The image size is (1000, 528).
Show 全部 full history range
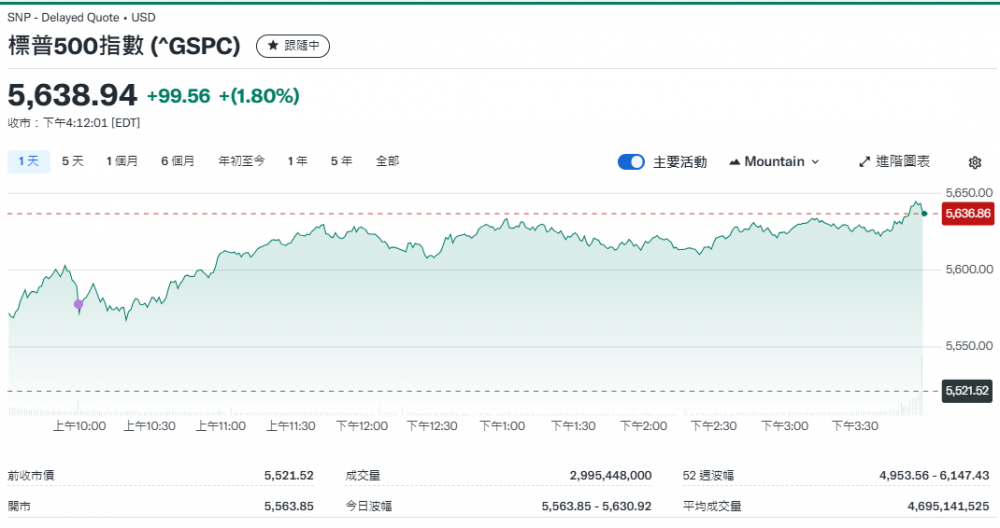387,161
